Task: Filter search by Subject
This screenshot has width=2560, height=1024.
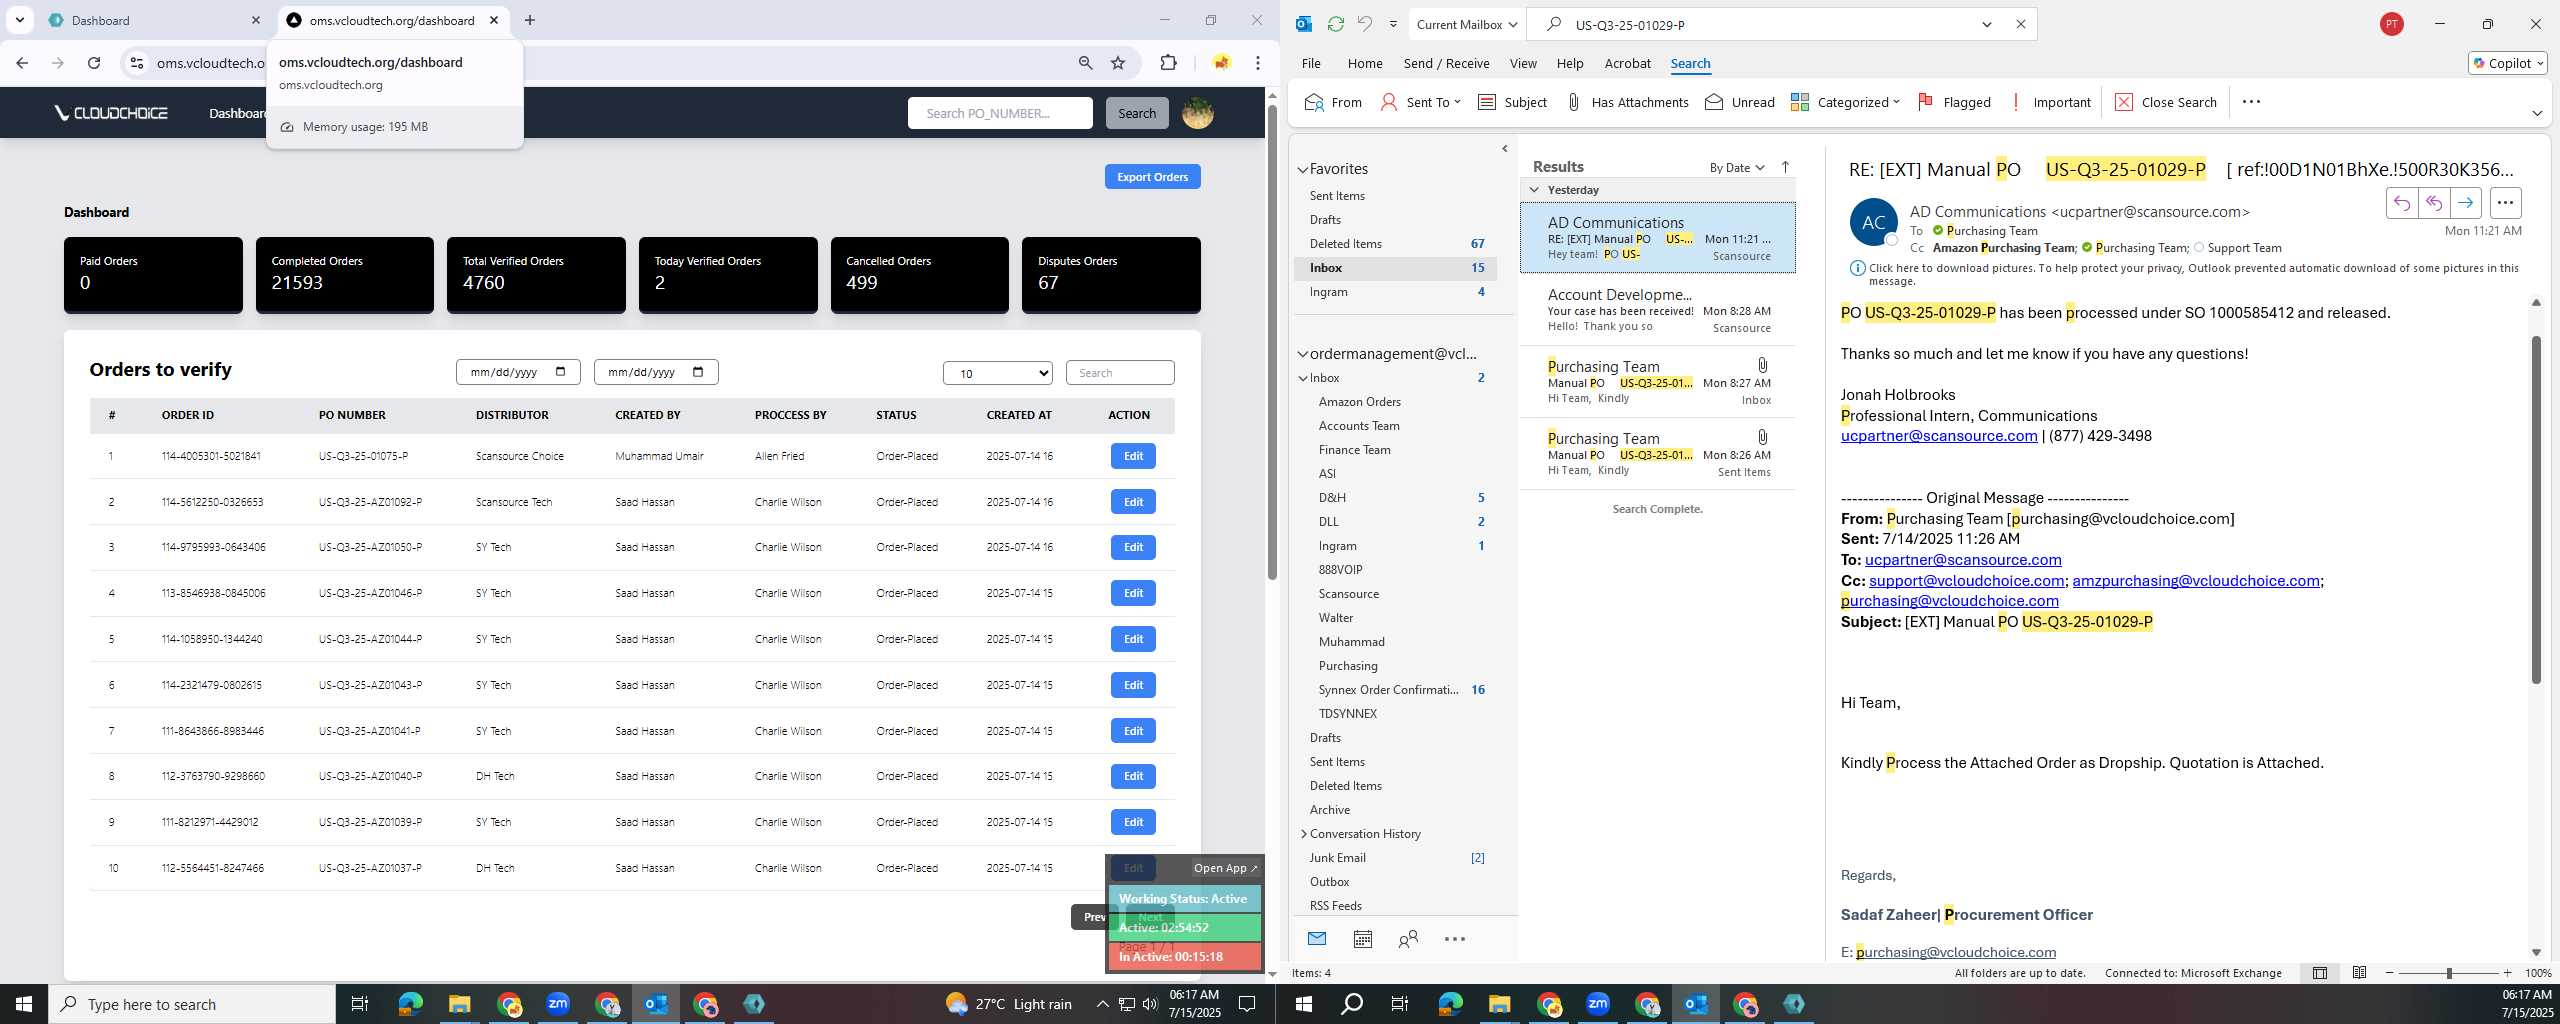Action: pyautogui.click(x=1512, y=102)
